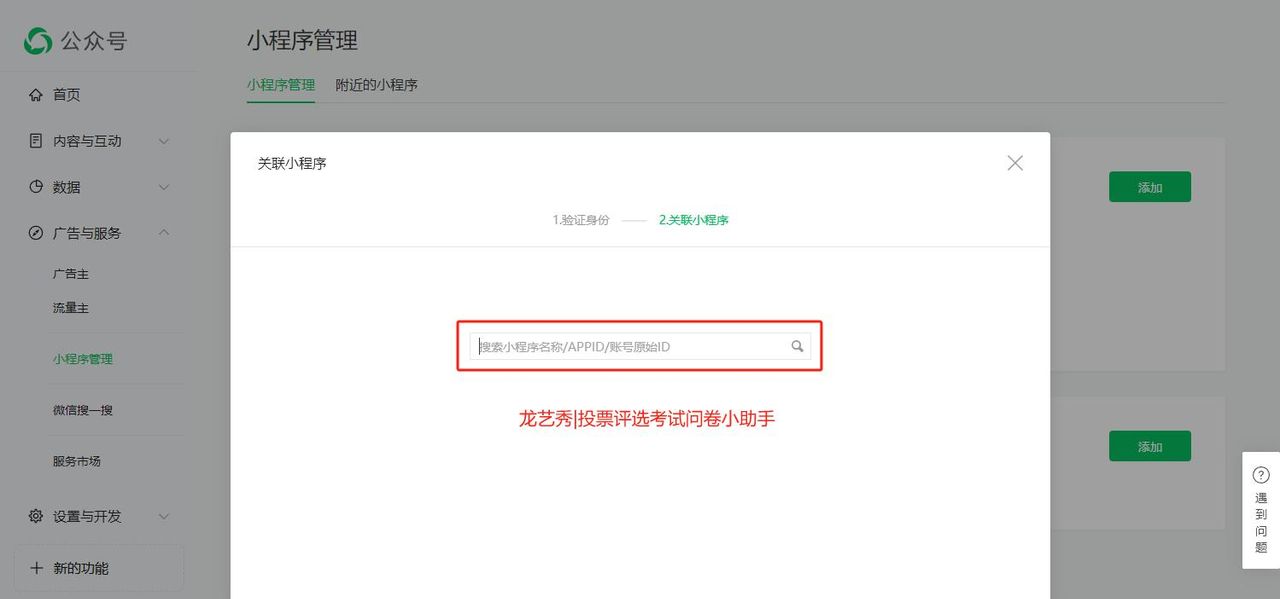Open the 流量主 sidebar entry
Viewport: 1280px width, 599px height.
point(70,307)
